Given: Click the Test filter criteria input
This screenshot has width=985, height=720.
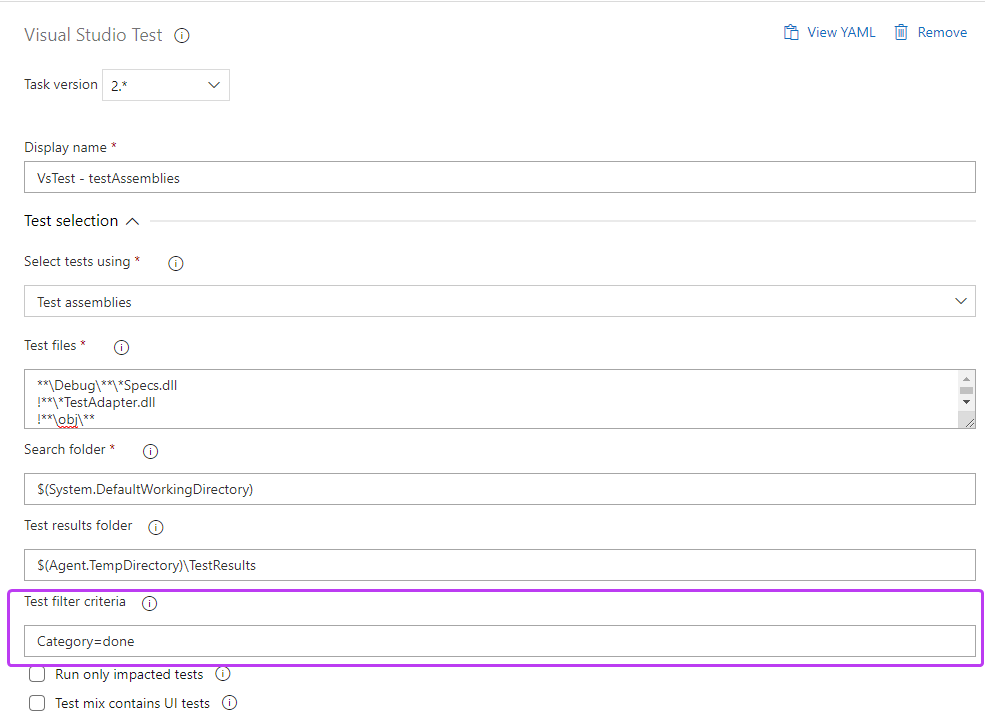Looking at the screenshot, I should [499, 641].
